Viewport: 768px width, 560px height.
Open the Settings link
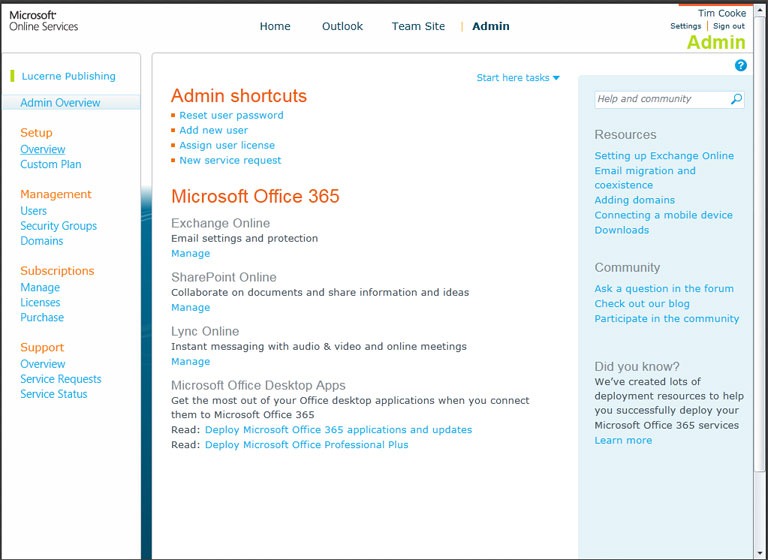[x=685, y=26]
